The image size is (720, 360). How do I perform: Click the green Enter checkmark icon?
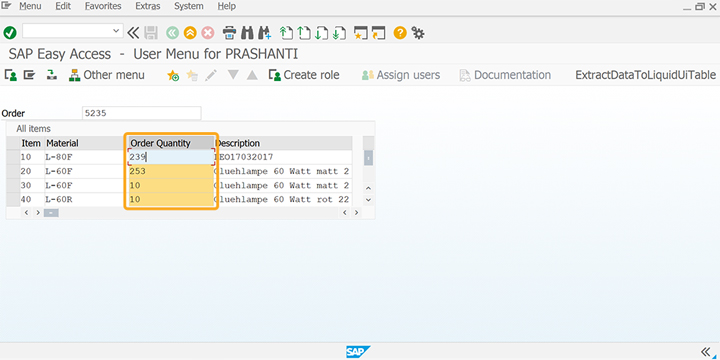tap(10, 33)
